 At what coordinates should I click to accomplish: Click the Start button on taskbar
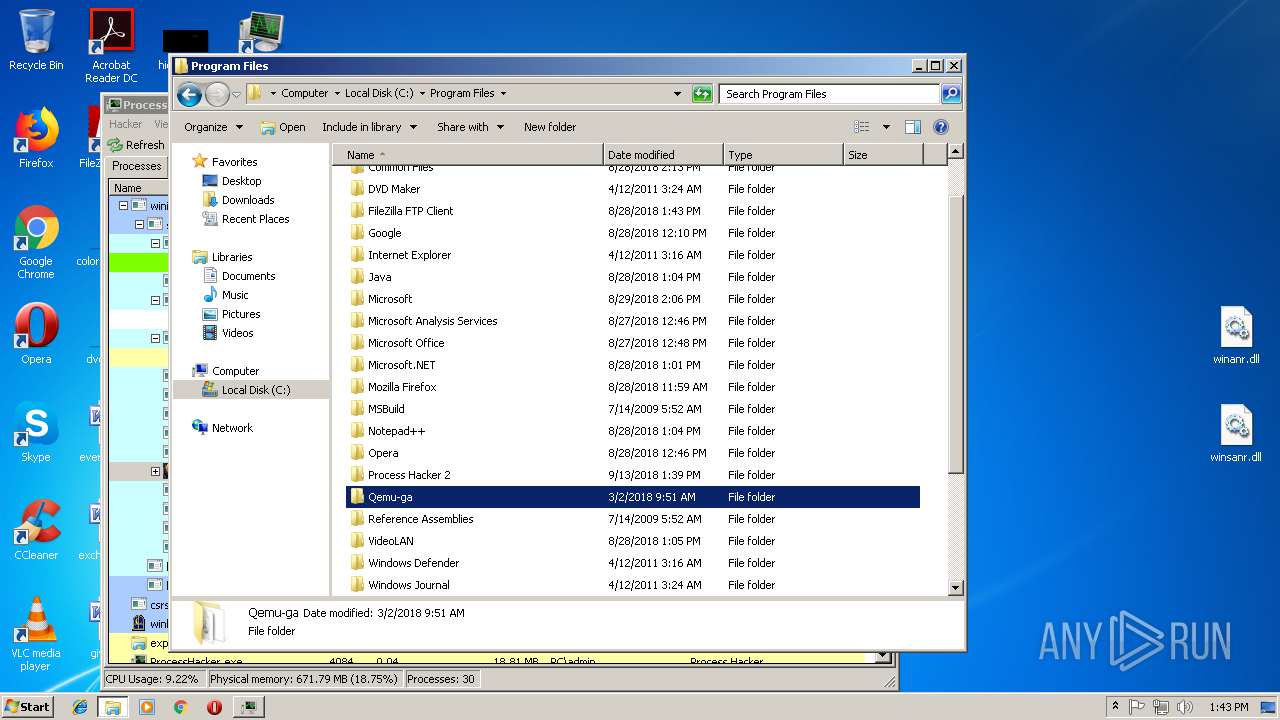[27, 706]
